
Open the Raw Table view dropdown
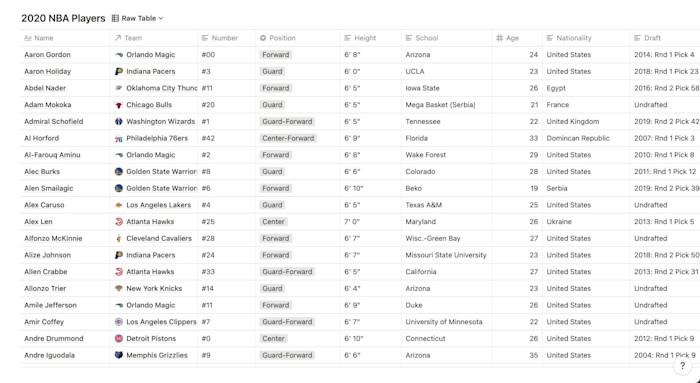pos(138,18)
